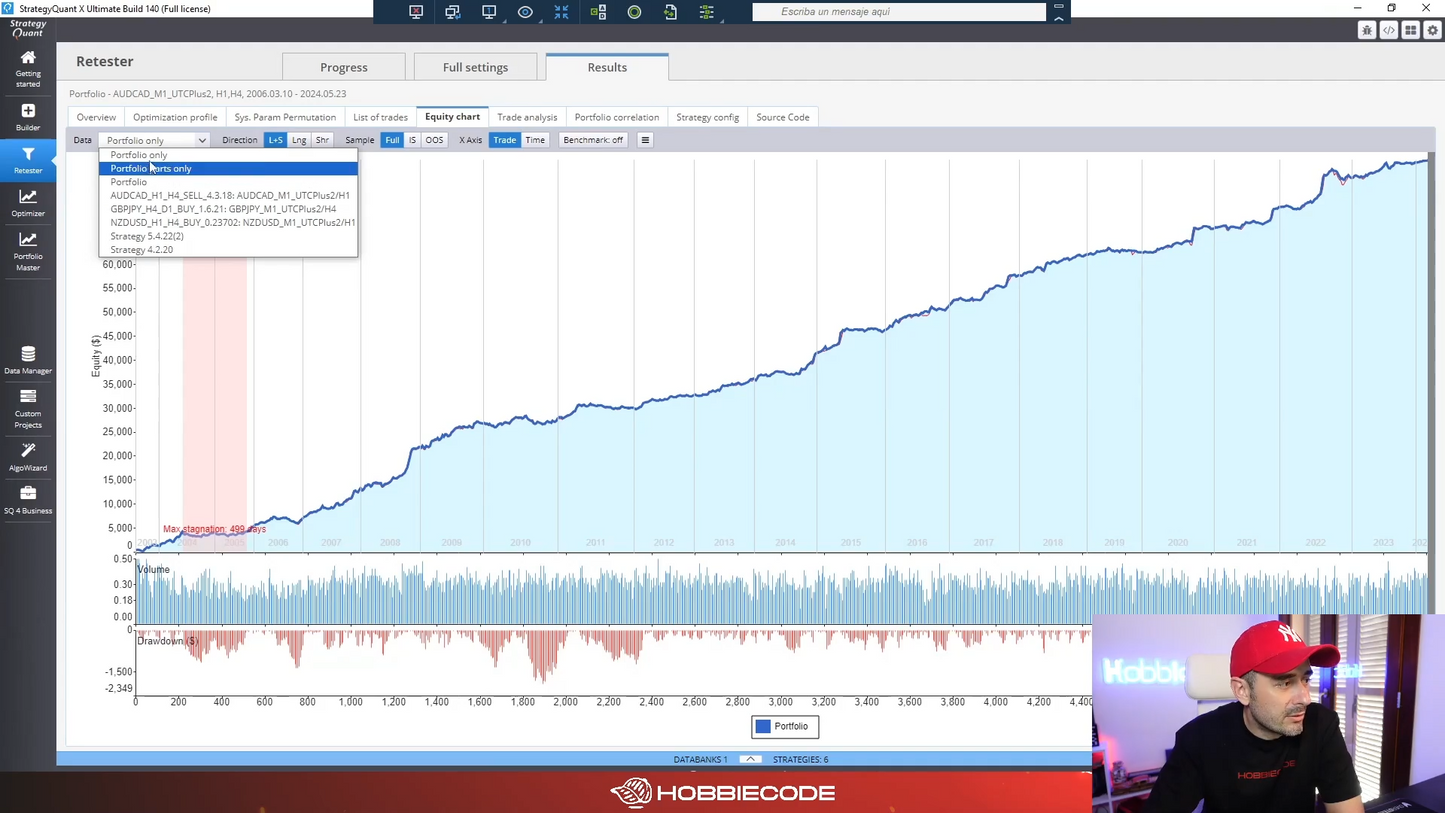Switch sample to OOS data
1445x813 pixels.
(434, 140)
